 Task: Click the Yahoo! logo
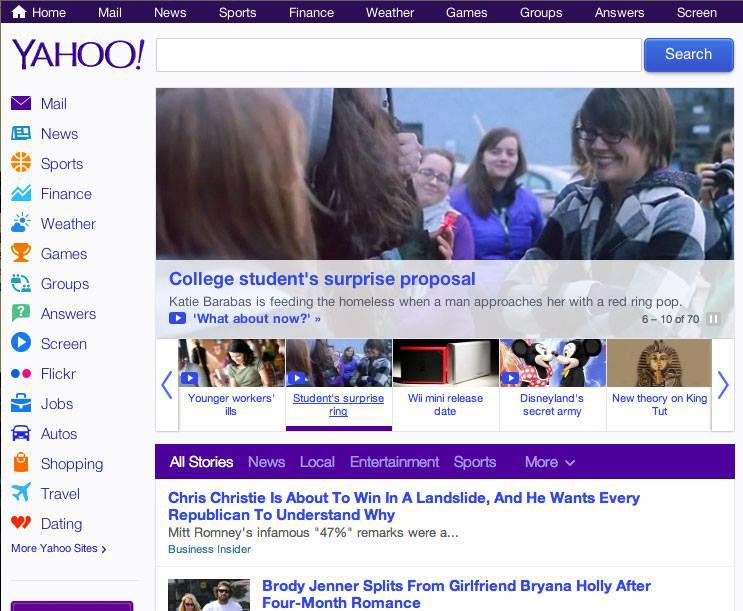78,54
